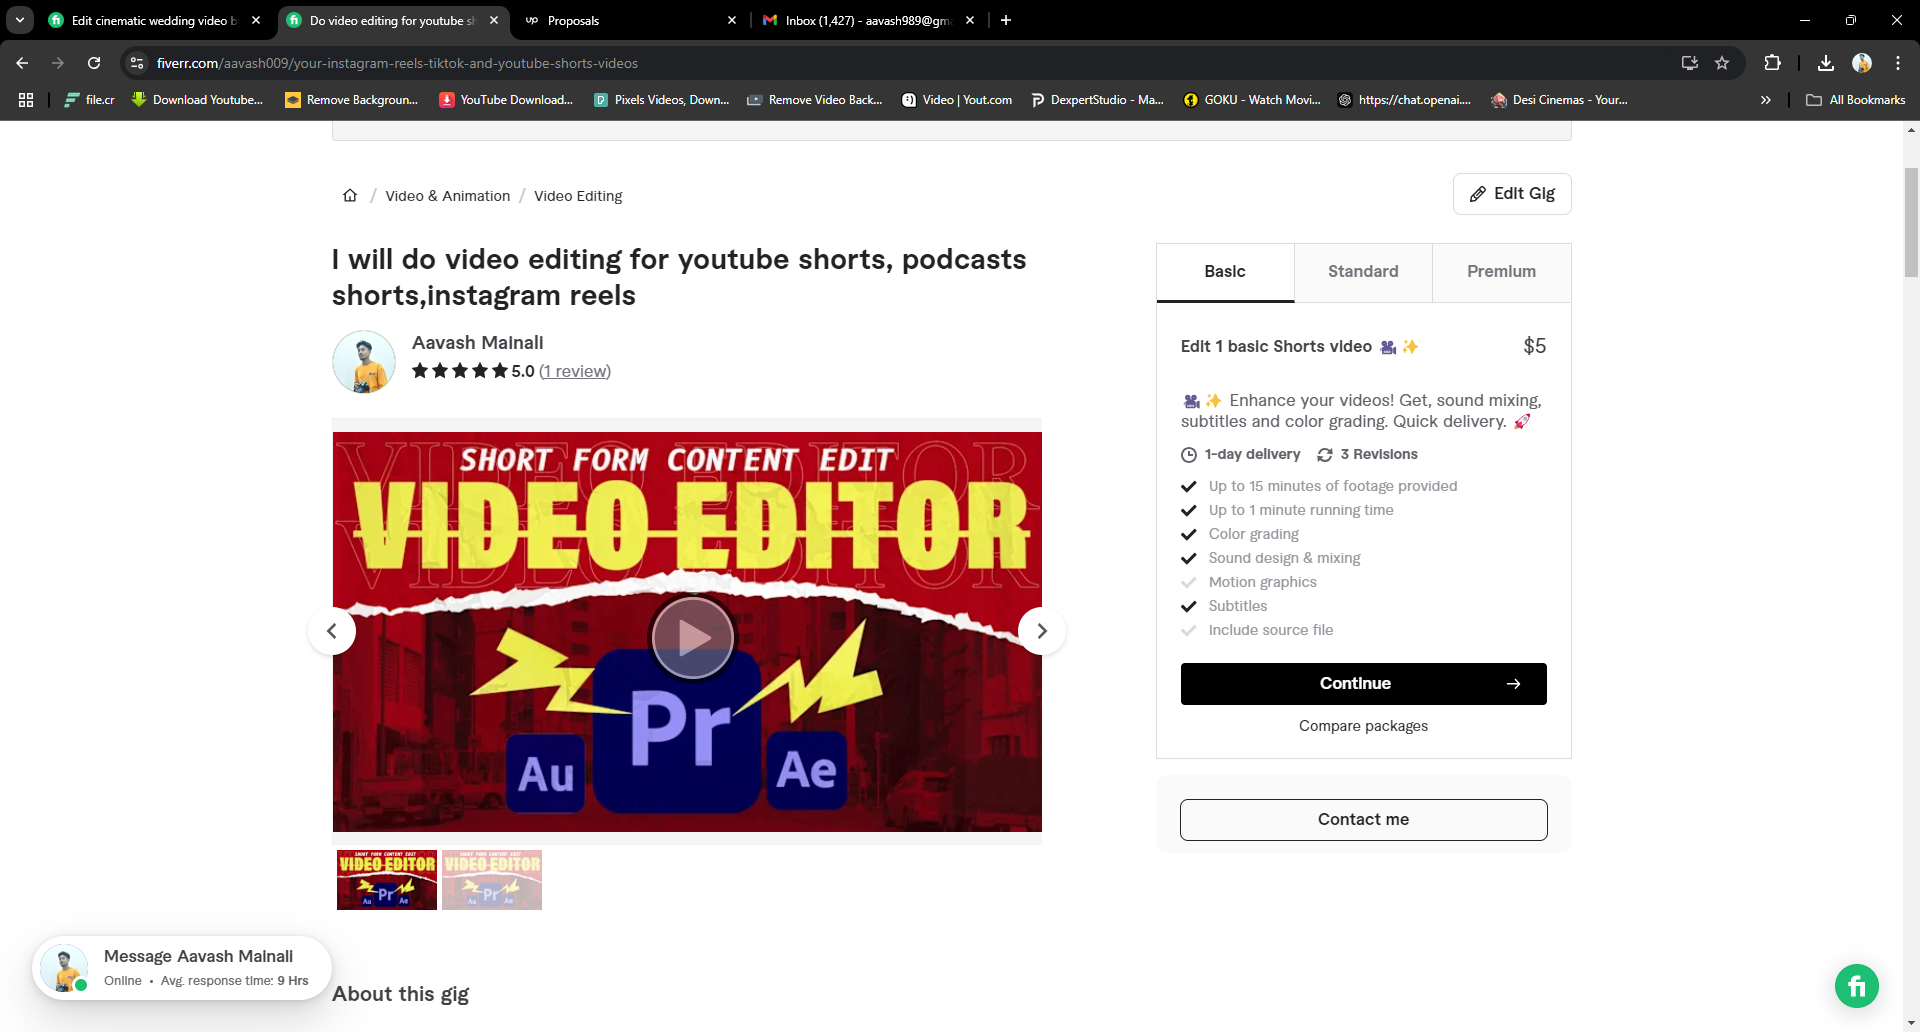Viewport: 1920px width, 1032px height.
Task: Open Aavash Mainali profile picture
Action: (364, 362)
